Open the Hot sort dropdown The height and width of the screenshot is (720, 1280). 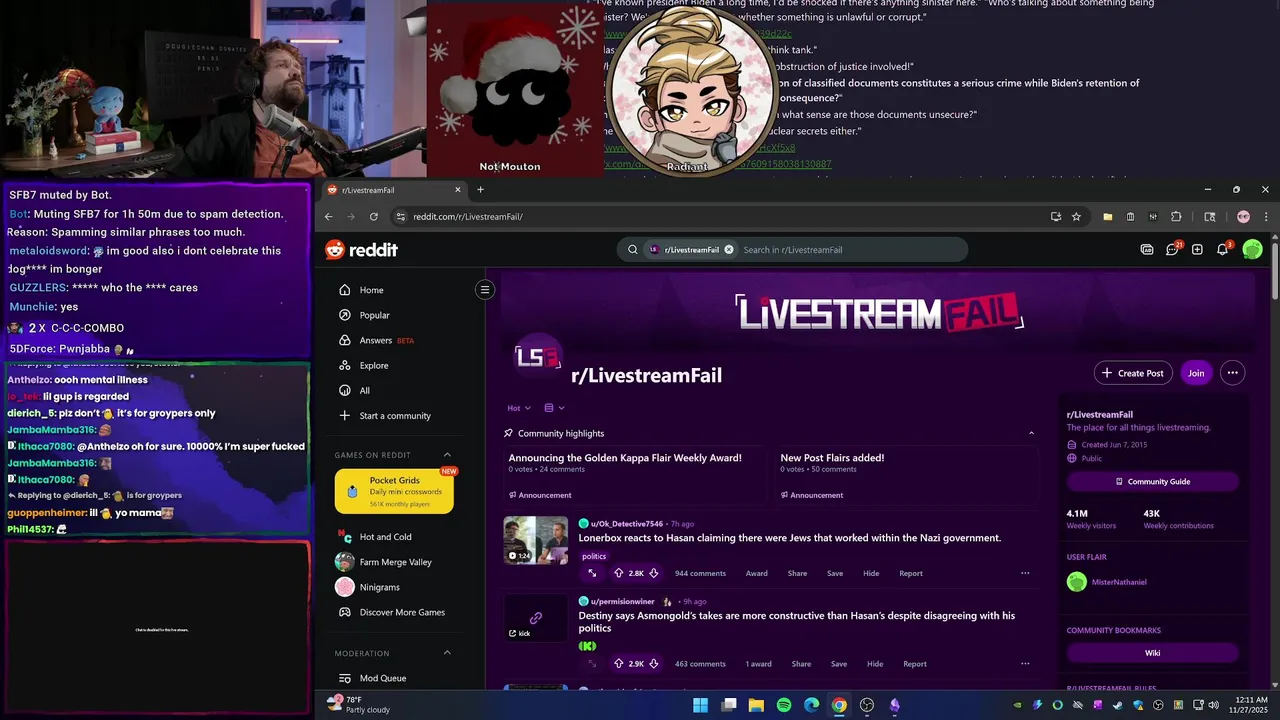[x=519, y=408]
